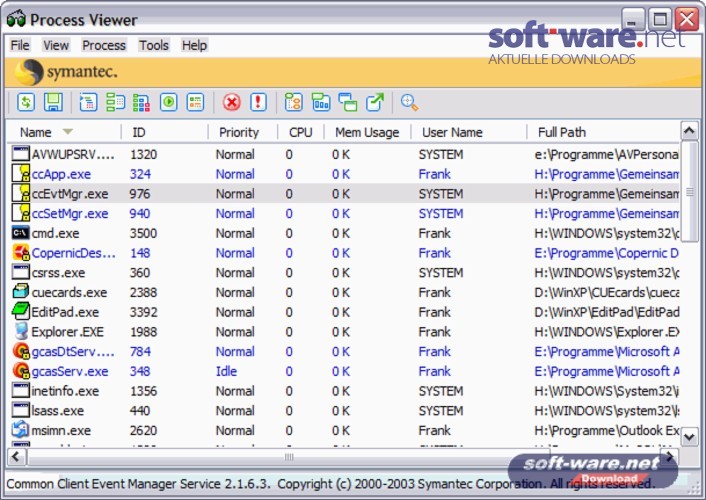This screenshot has width=706, height=500.
Task: Open the View menu
Action: click(56, 45)
